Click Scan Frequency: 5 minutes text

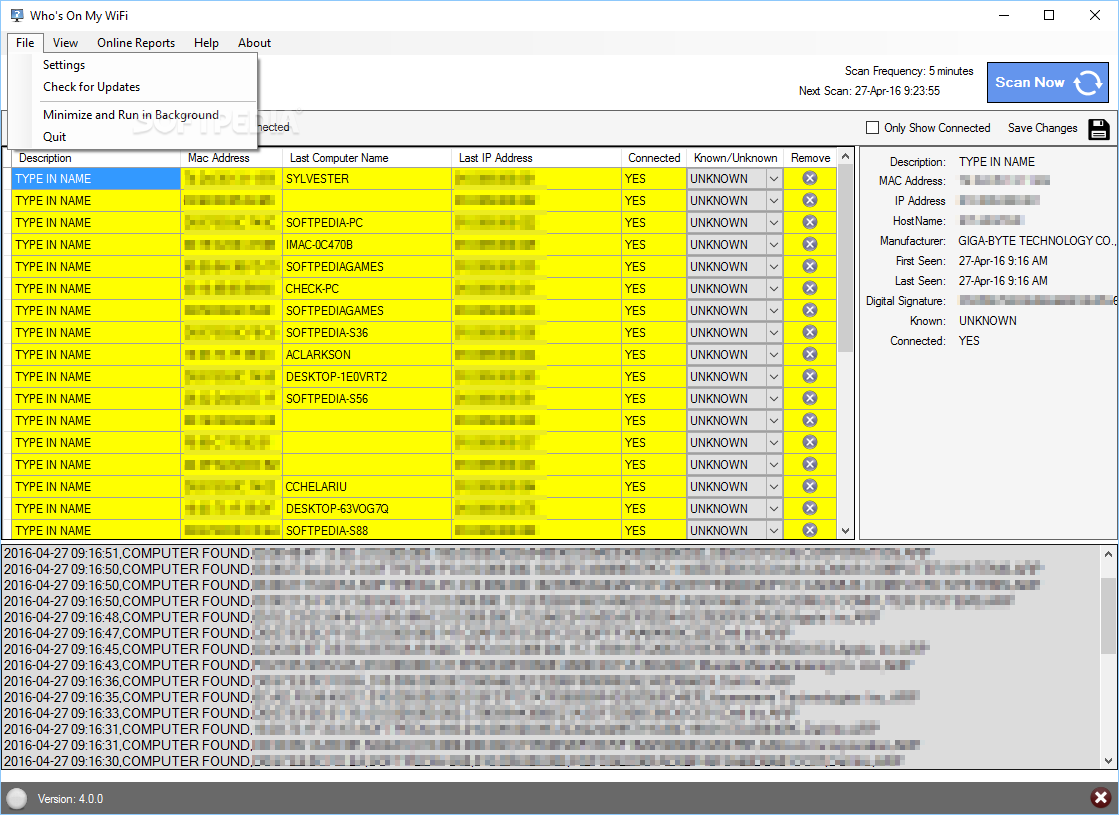tap(909, 71)
